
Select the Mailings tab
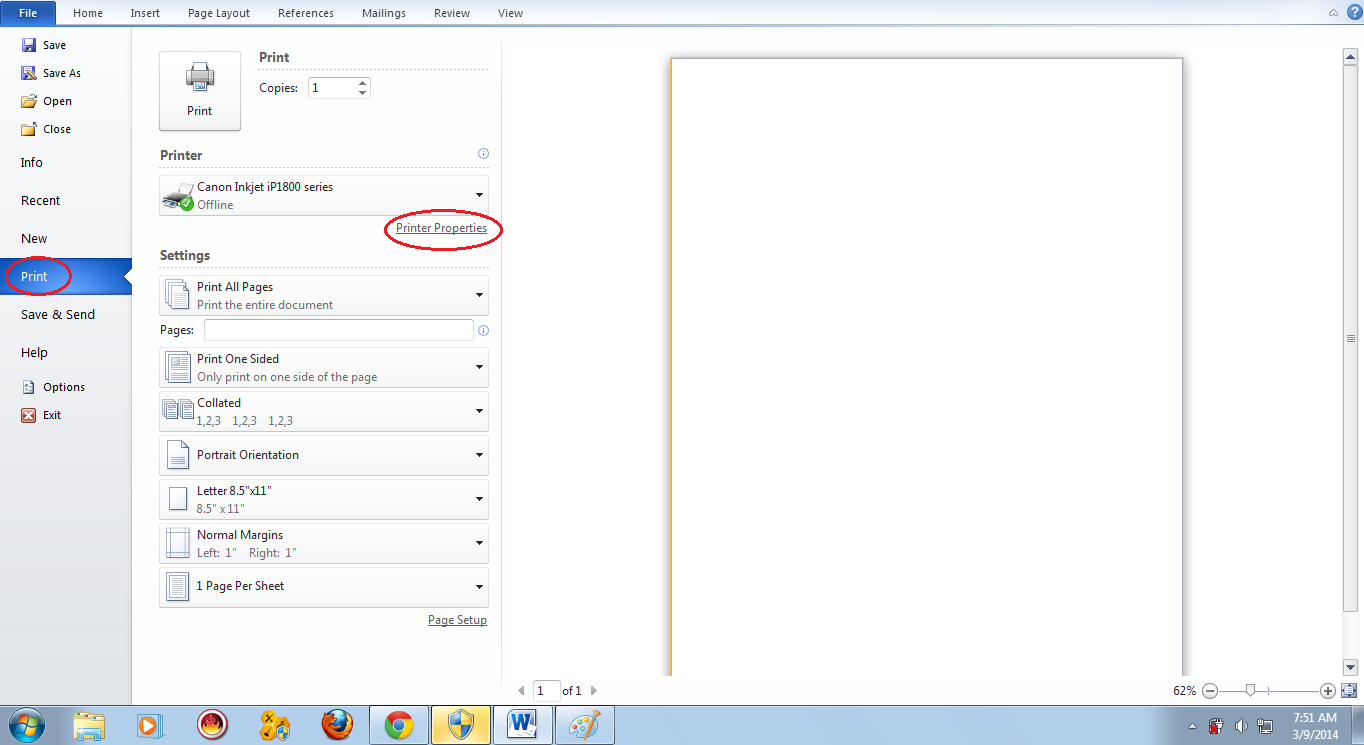[383, 13]
